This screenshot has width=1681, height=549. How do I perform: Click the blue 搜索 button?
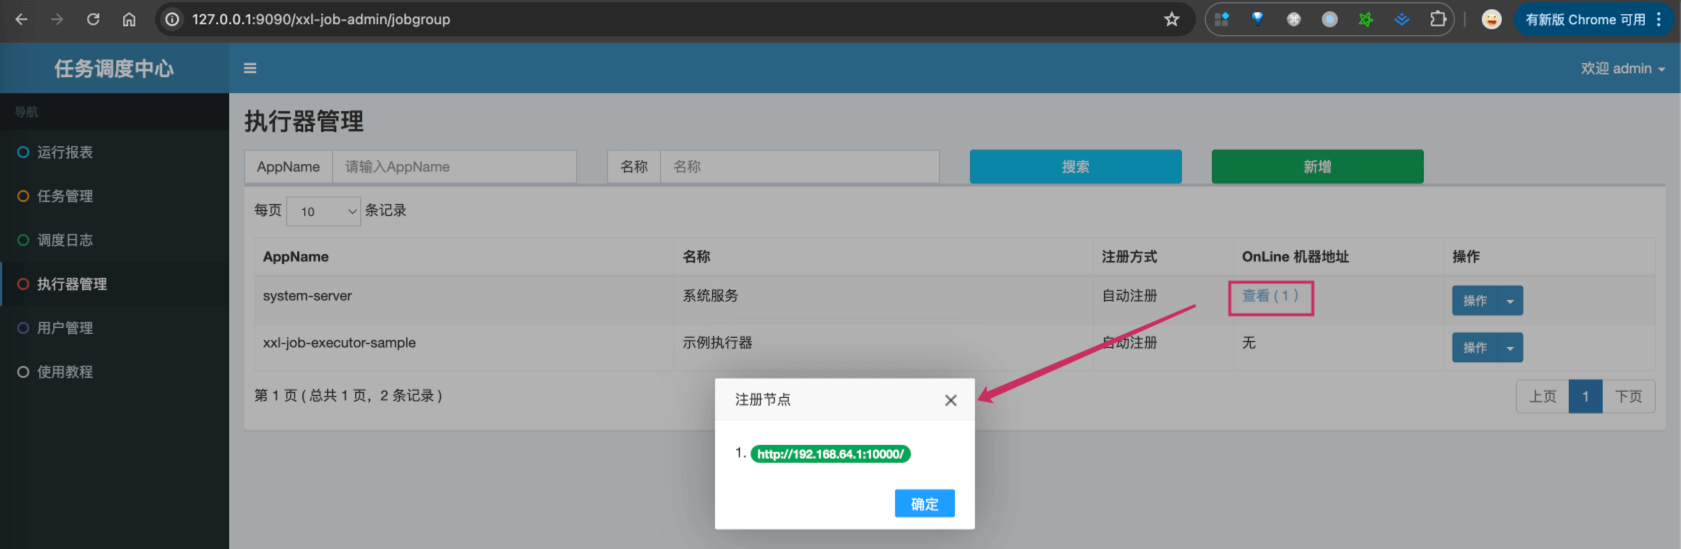coord(1075,167)
